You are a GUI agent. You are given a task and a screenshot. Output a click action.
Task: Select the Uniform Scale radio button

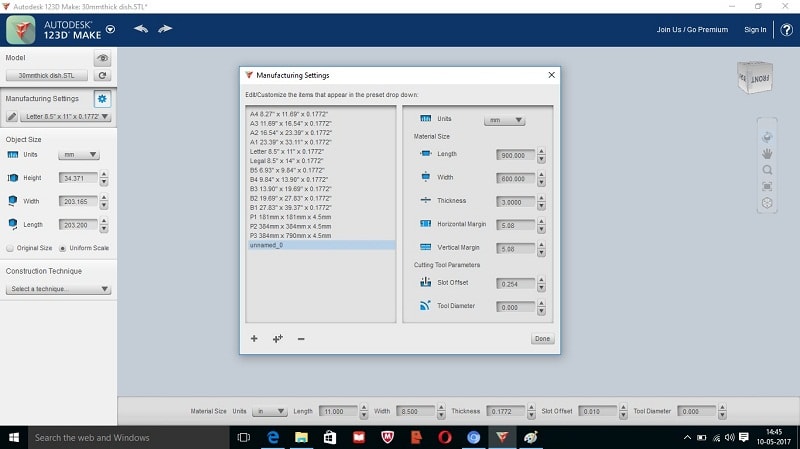63,248
